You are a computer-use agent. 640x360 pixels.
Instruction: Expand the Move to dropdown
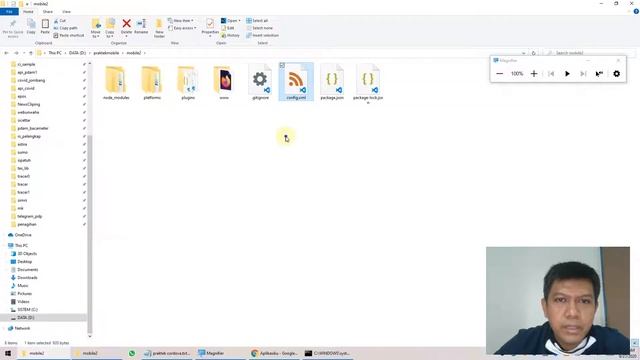pos(96,34)
